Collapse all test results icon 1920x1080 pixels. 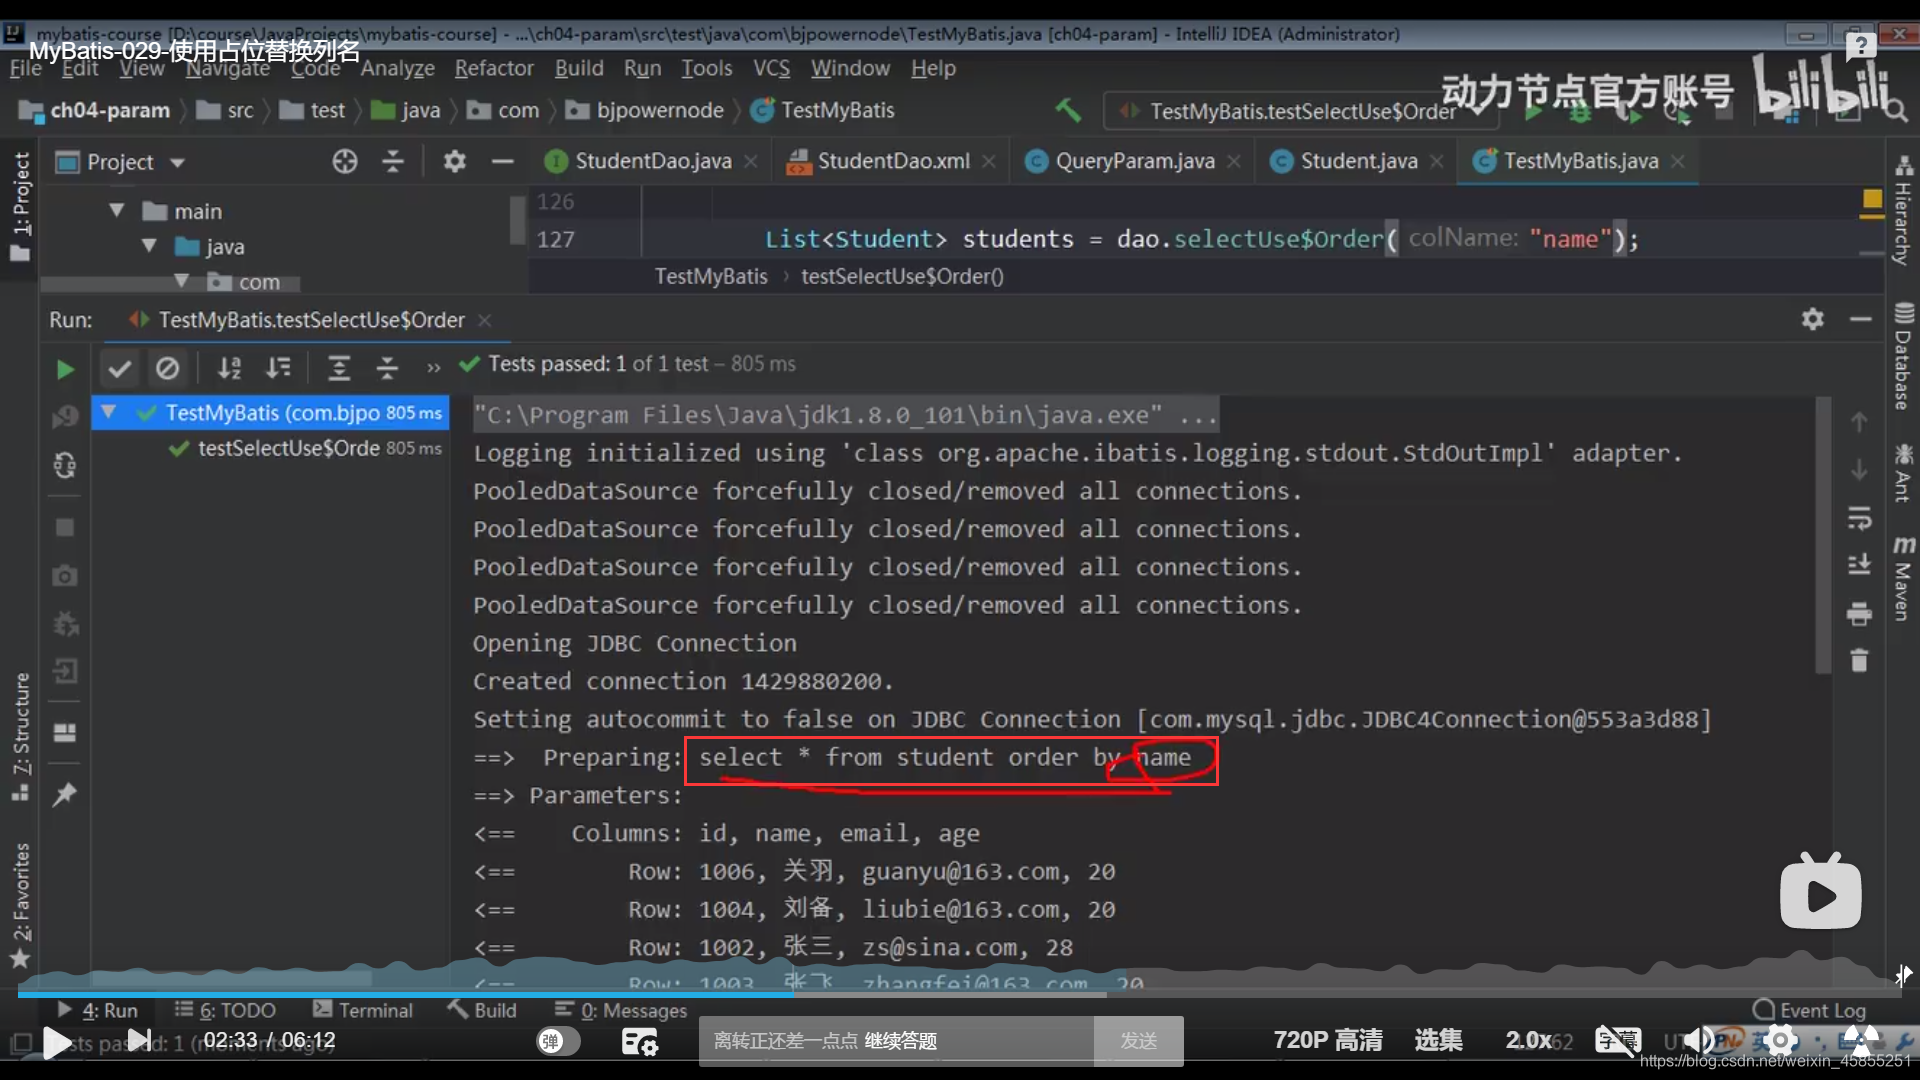click(x=387, y=369)
